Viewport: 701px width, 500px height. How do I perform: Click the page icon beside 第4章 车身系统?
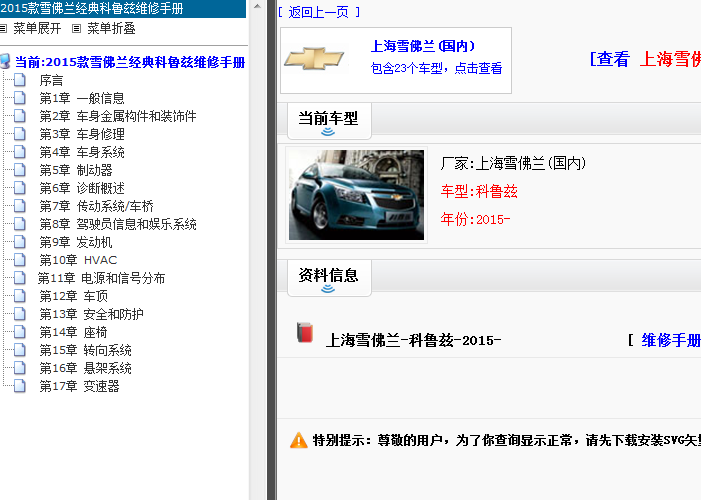click(x=20, y=152)
